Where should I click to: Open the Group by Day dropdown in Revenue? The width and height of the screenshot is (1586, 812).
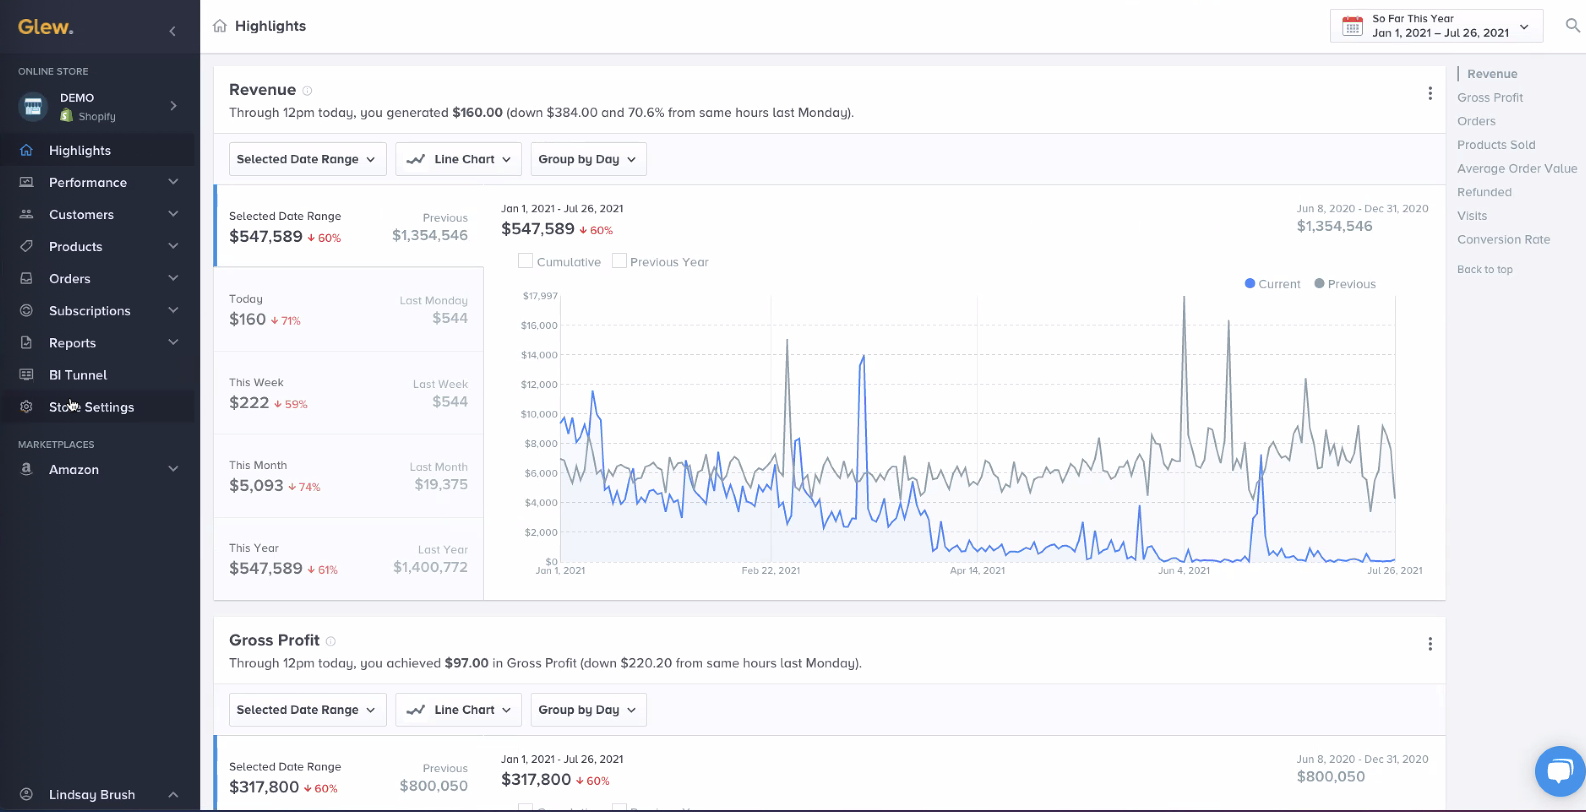[588, 159]
